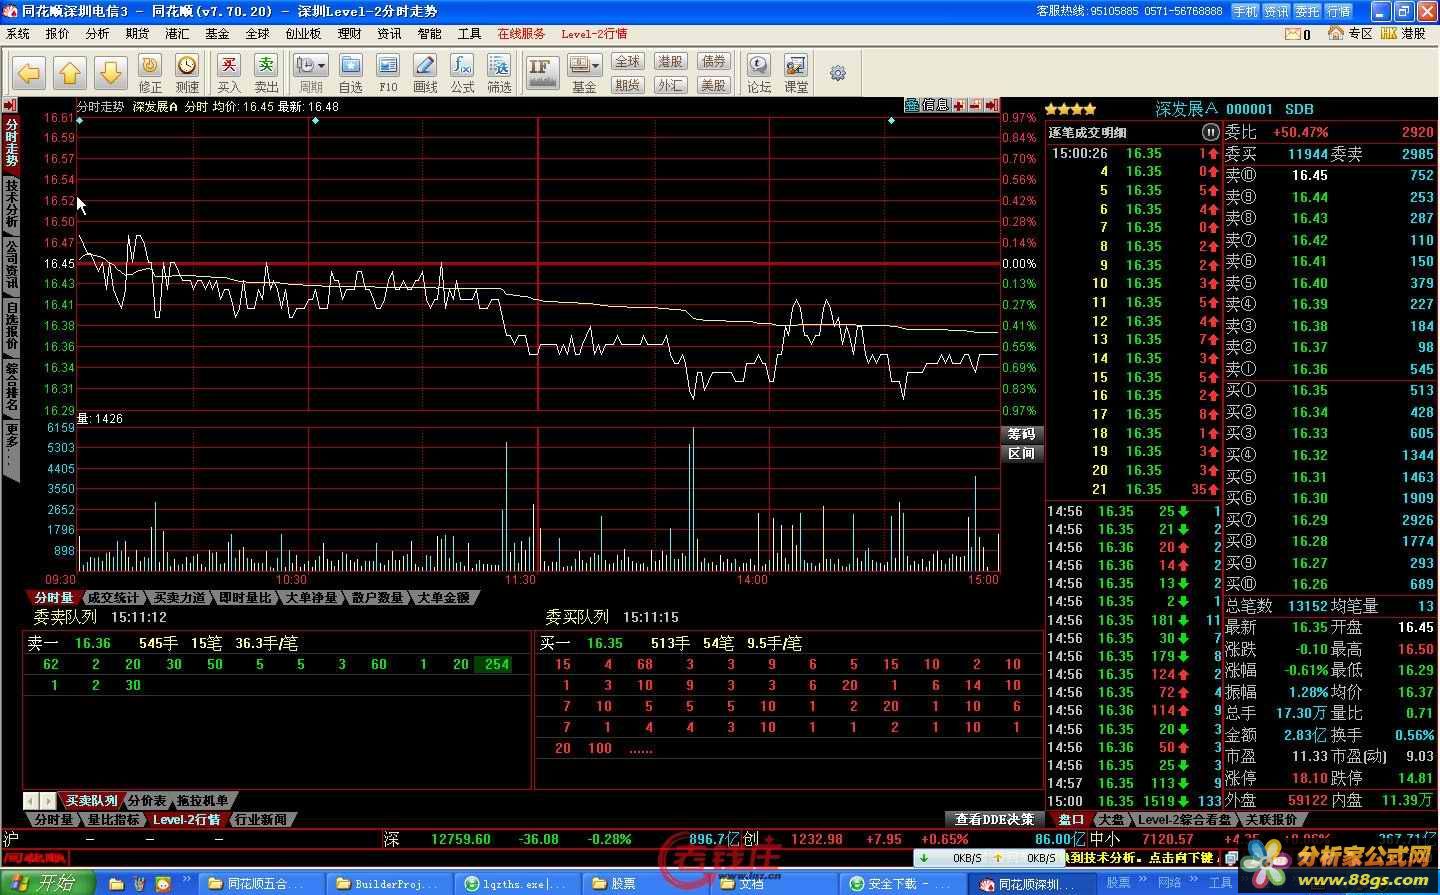Switch to the 买卖力道 indicator tab

pyautogui.click(x=179, y=598)
